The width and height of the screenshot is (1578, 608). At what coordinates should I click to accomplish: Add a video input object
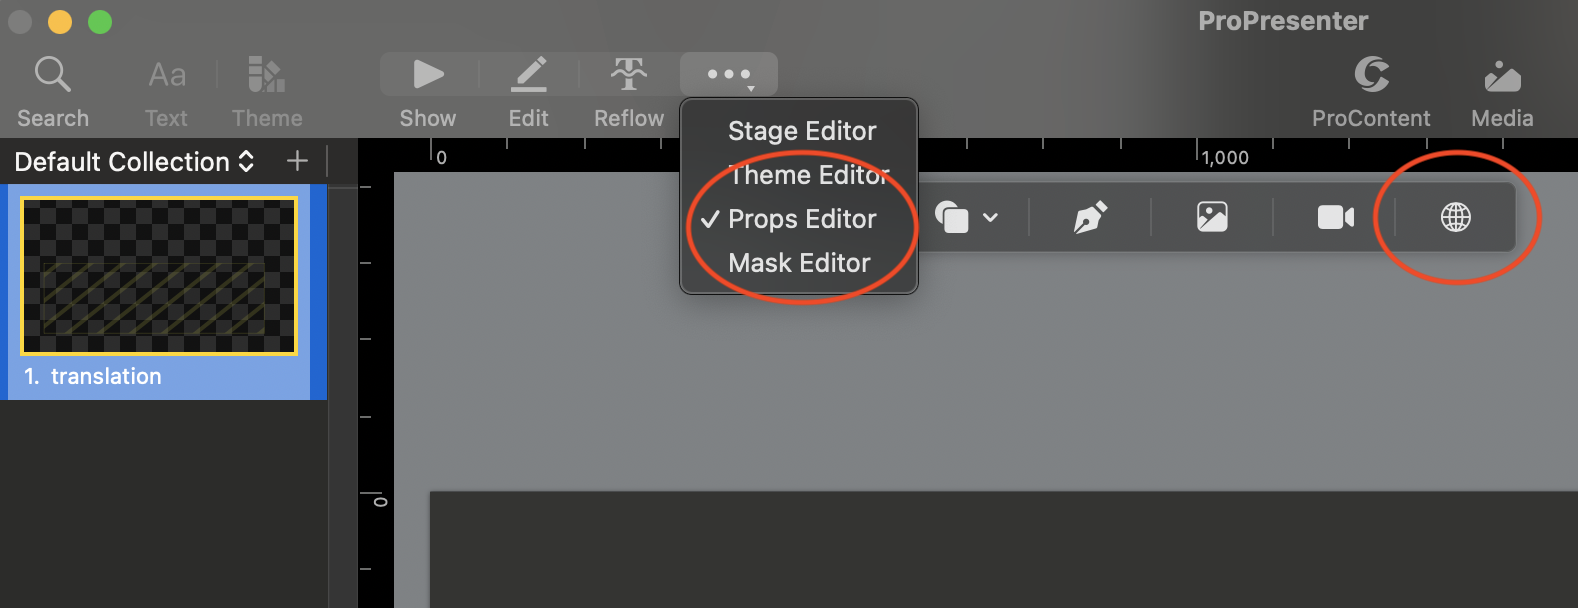[1335, 217]
